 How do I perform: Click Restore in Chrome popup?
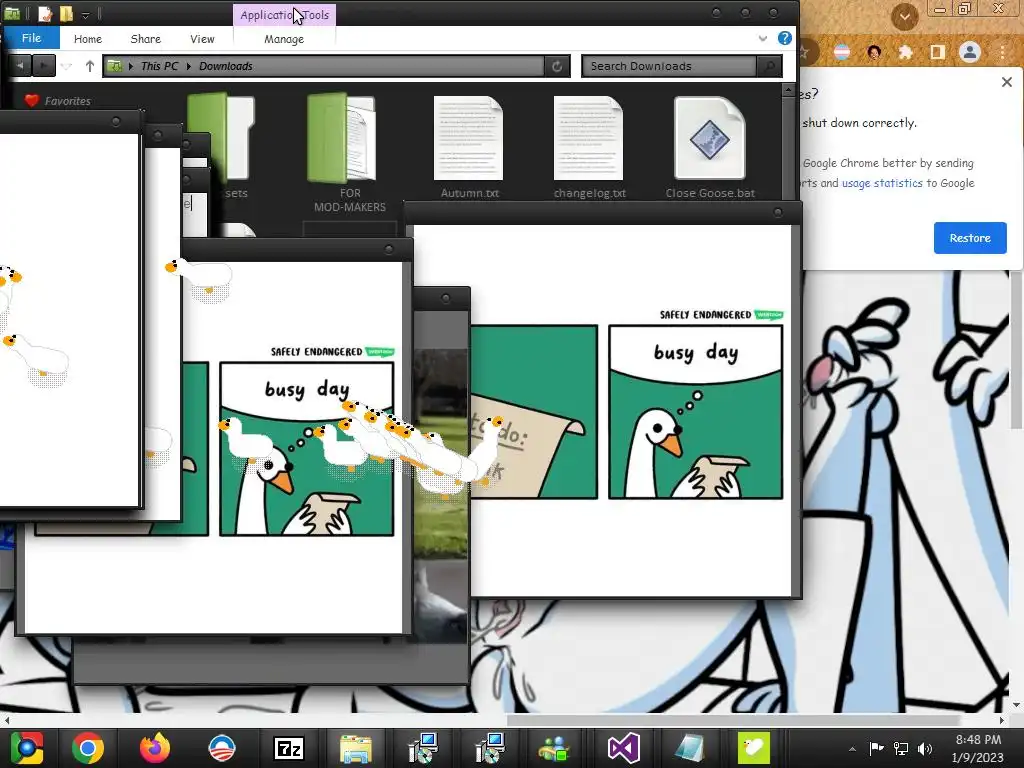click(970, 238)
